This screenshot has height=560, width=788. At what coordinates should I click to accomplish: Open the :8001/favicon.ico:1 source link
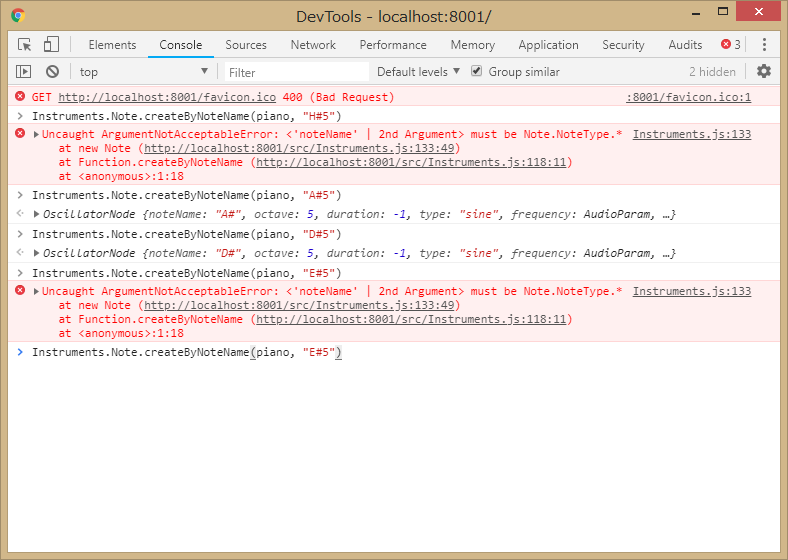[x=688, y=98]
